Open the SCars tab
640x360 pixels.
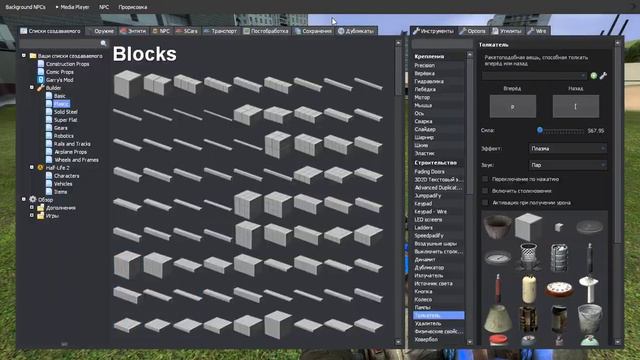click(187, 31)
